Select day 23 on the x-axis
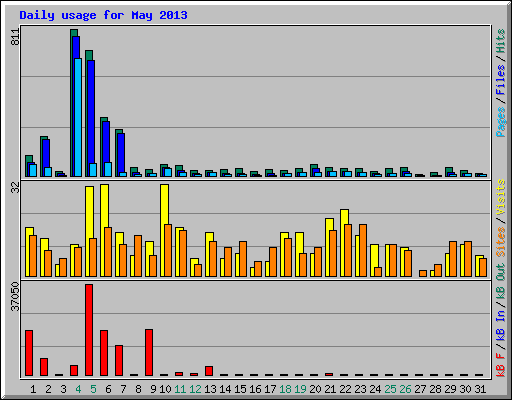The image size is (512, 400). tap(360, 389)
